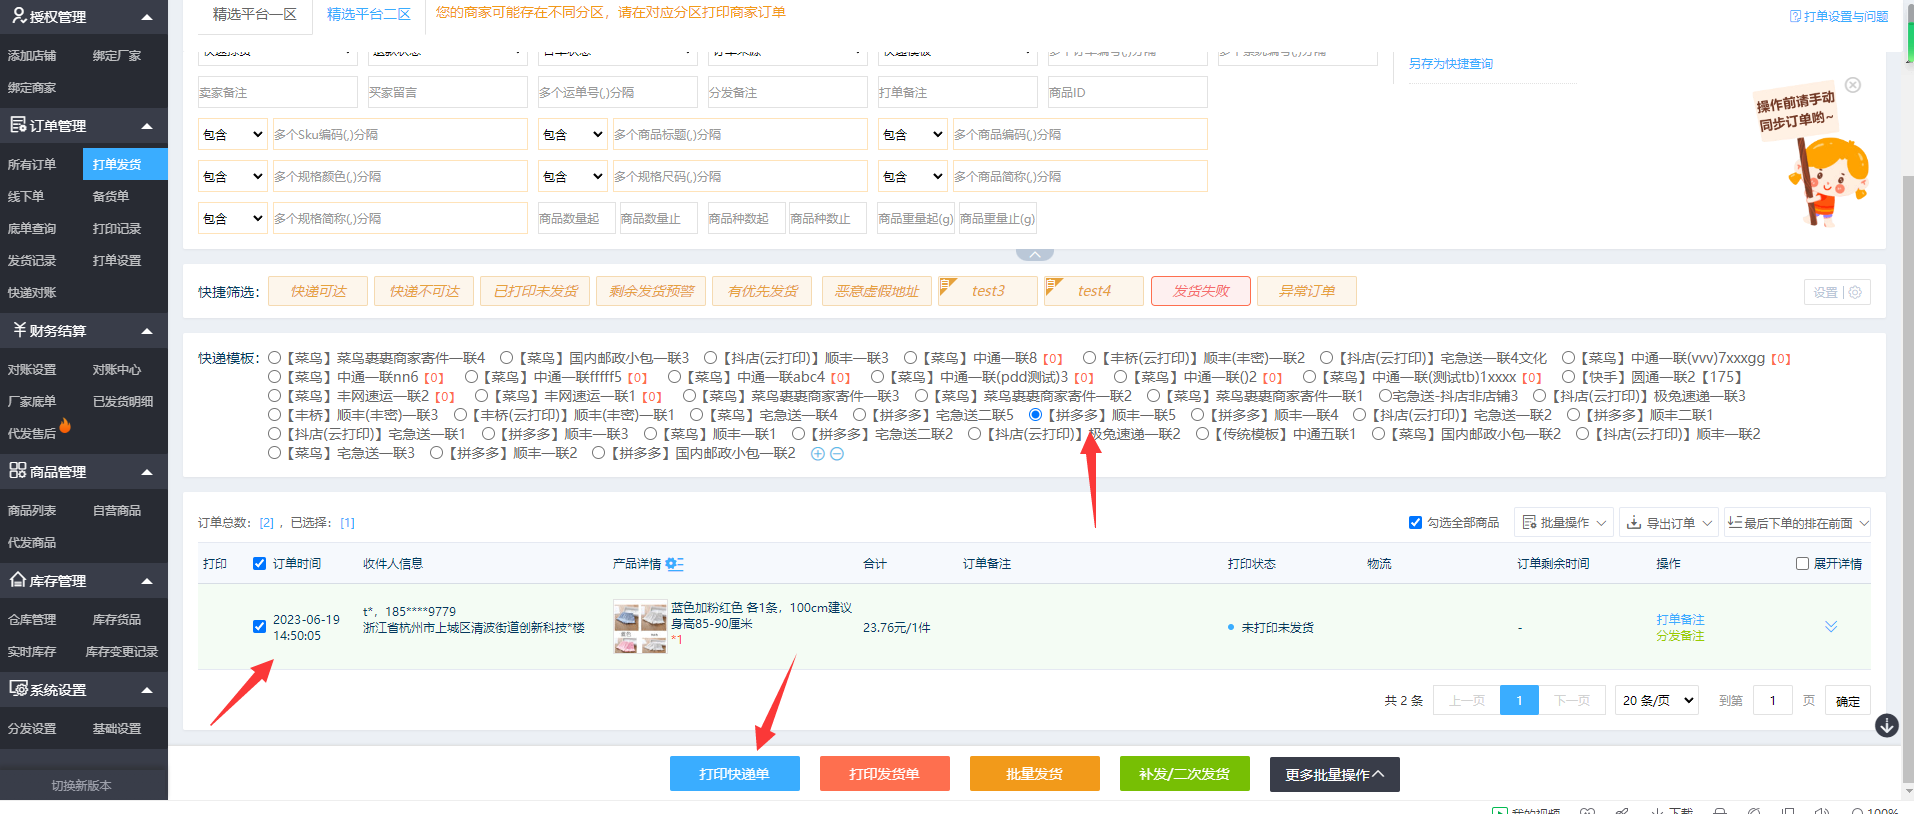Click the plus icon to add express template

pyautogui.click(x=817, y=454)
